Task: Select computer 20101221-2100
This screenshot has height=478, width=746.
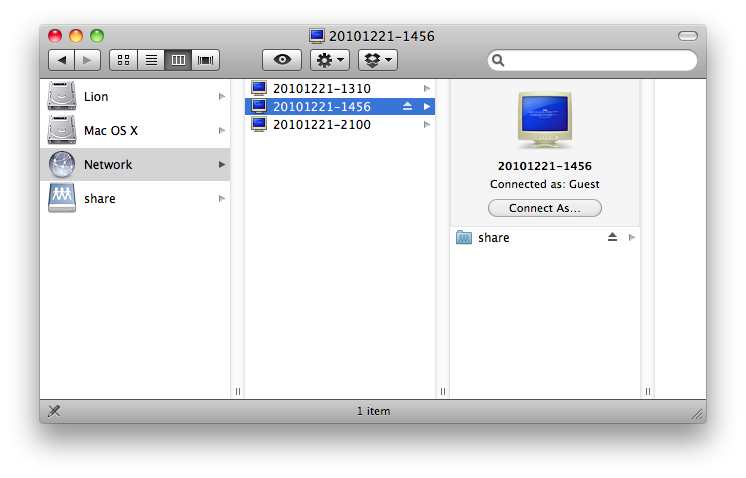Action: 340,125
